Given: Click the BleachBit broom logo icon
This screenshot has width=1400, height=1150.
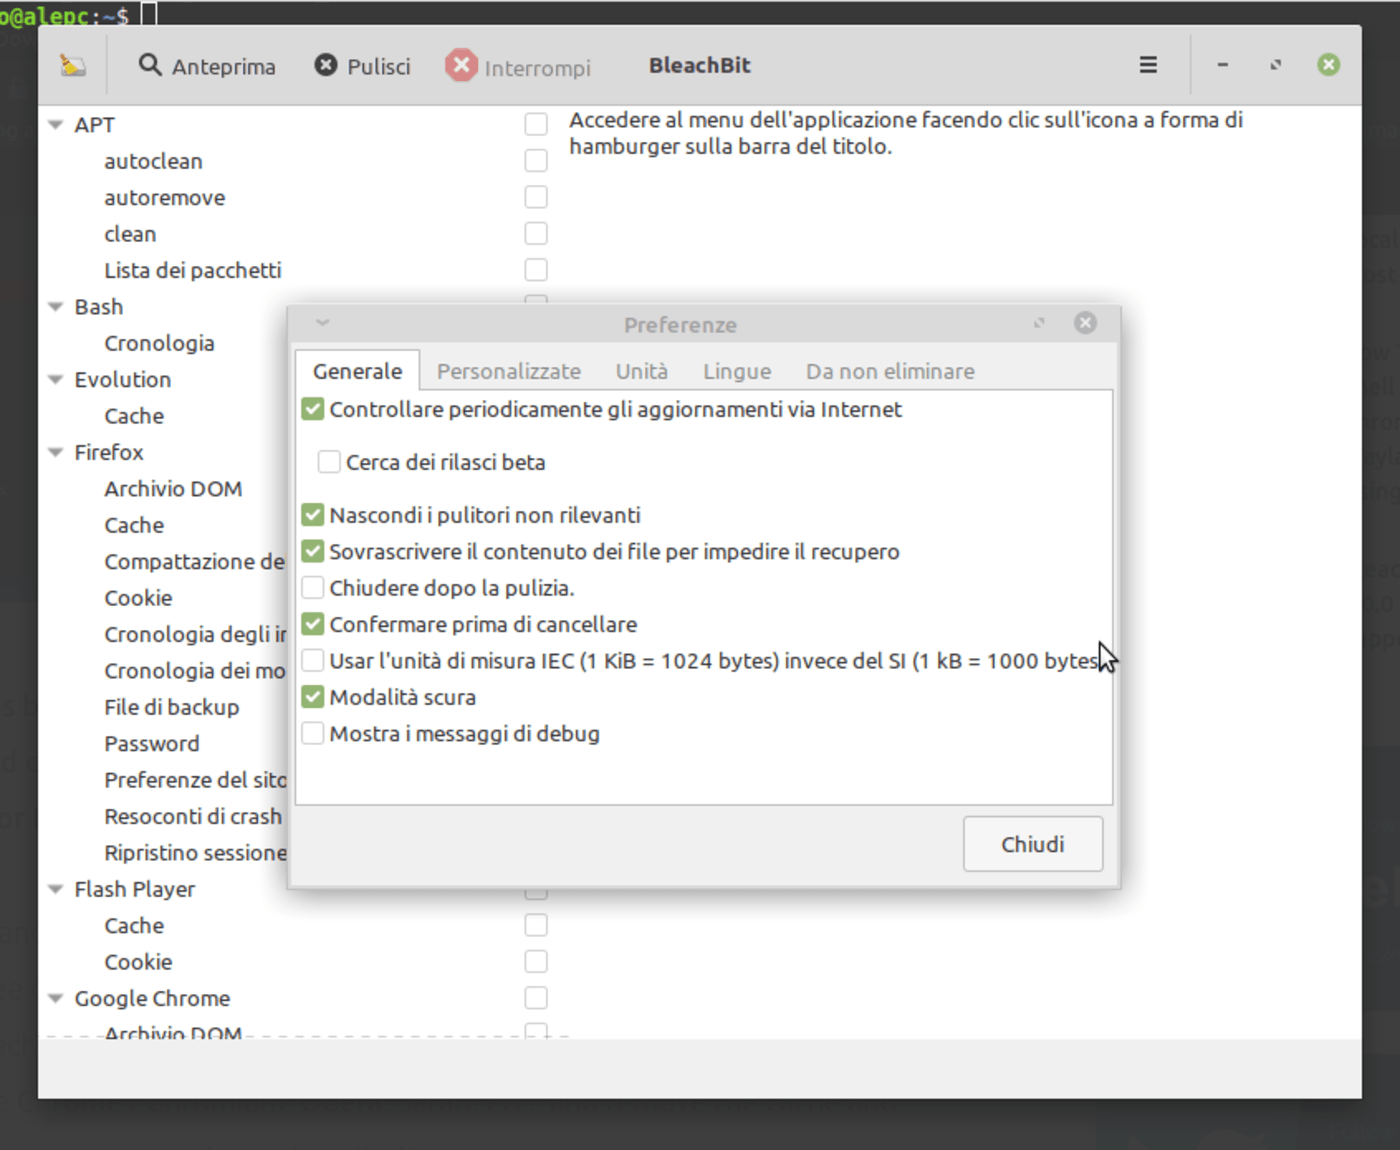Looking at the screenshot, I should [x=72, y=64].
